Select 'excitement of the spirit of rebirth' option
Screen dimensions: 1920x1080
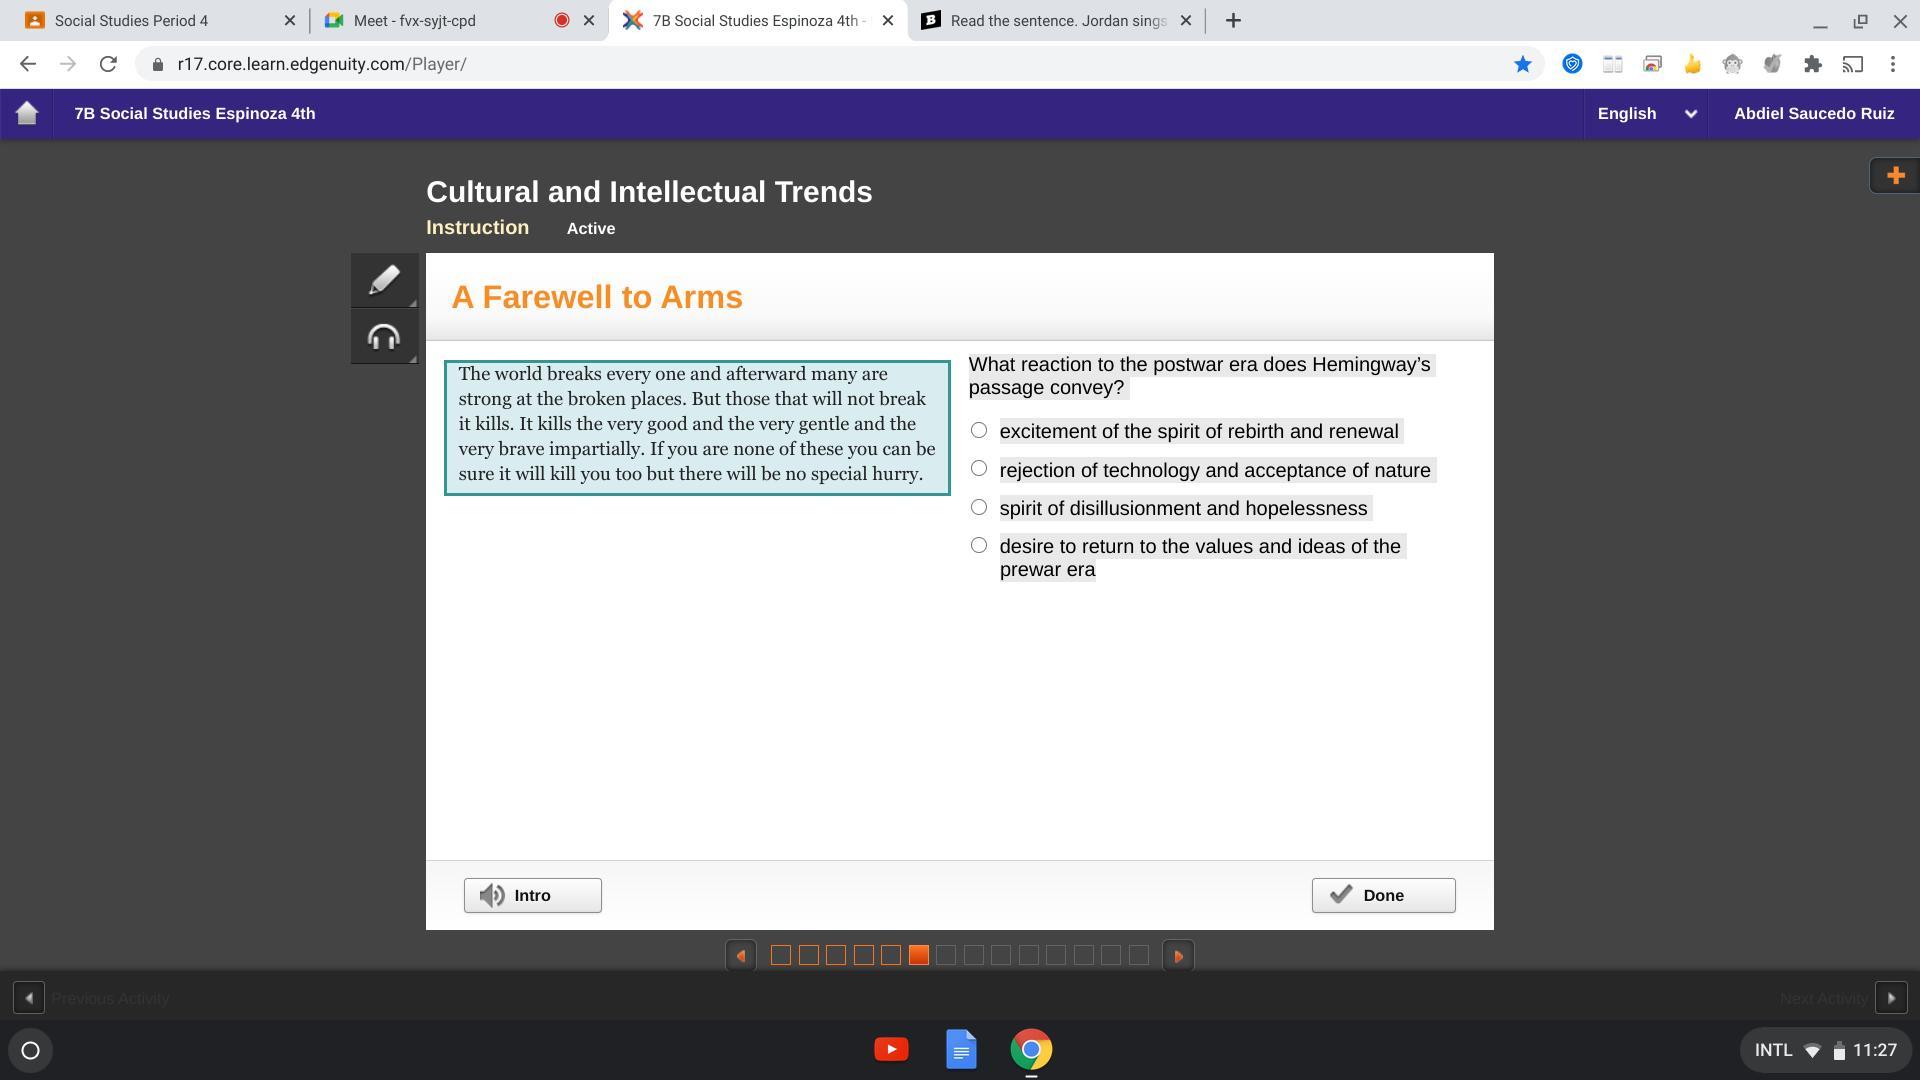[979, 431]
